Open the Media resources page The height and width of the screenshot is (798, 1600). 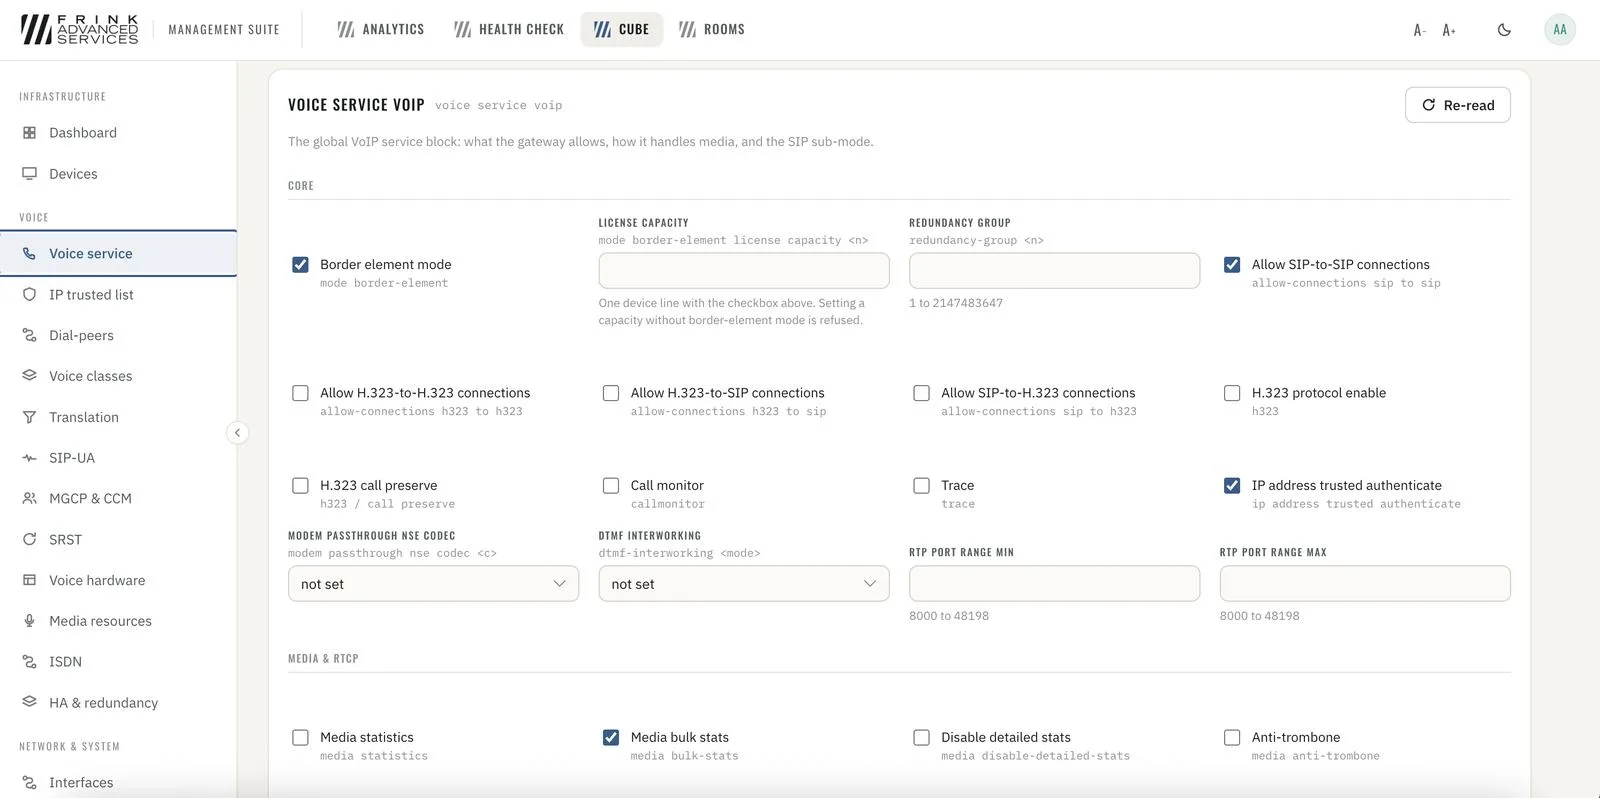click(x=118, y=621)
